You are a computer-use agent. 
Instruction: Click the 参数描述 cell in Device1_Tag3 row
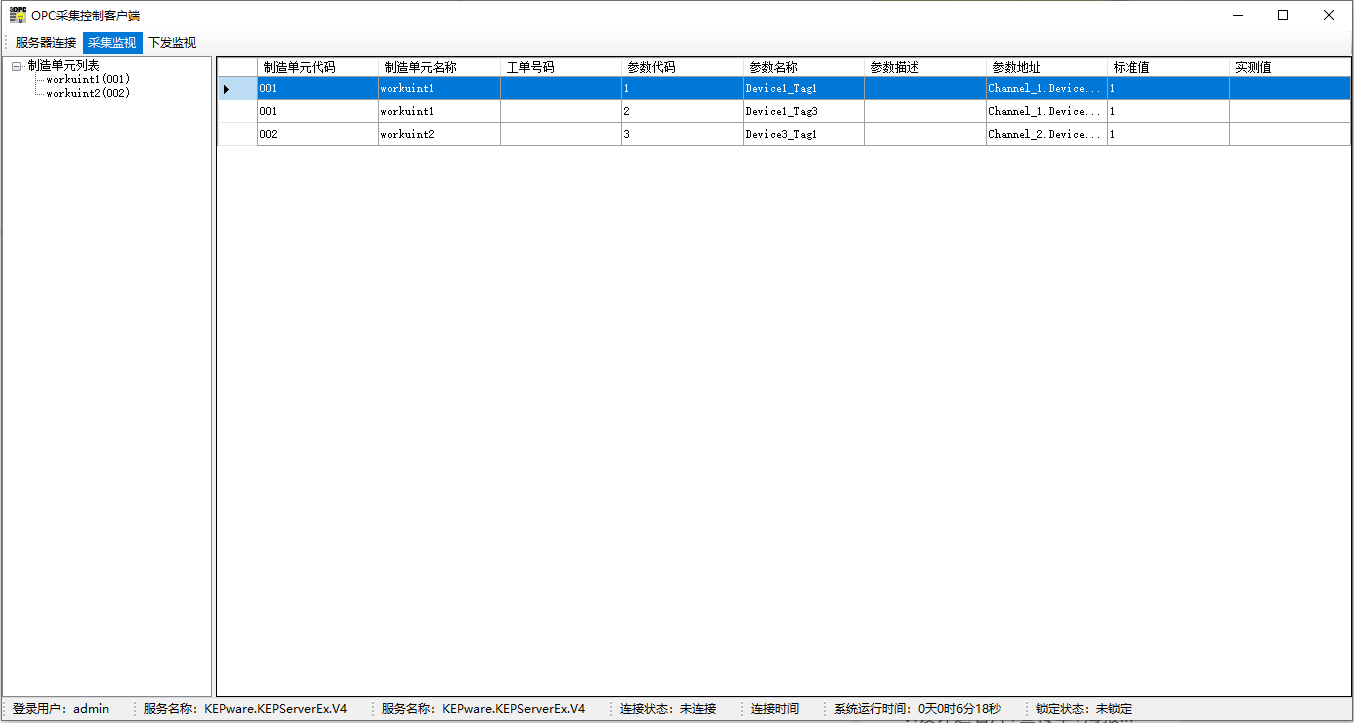point(925,111)
